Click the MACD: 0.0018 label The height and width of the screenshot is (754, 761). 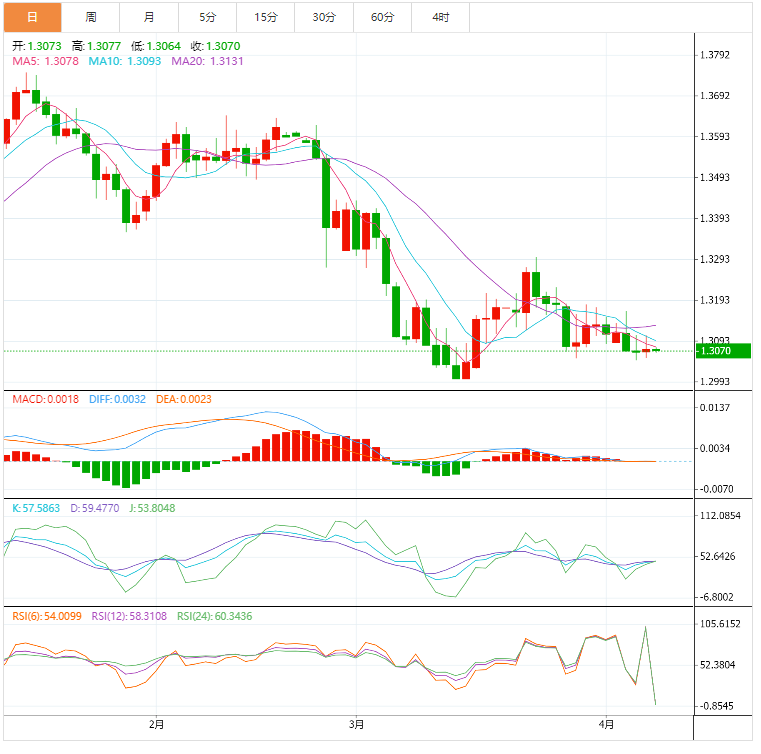coord(46,399)
